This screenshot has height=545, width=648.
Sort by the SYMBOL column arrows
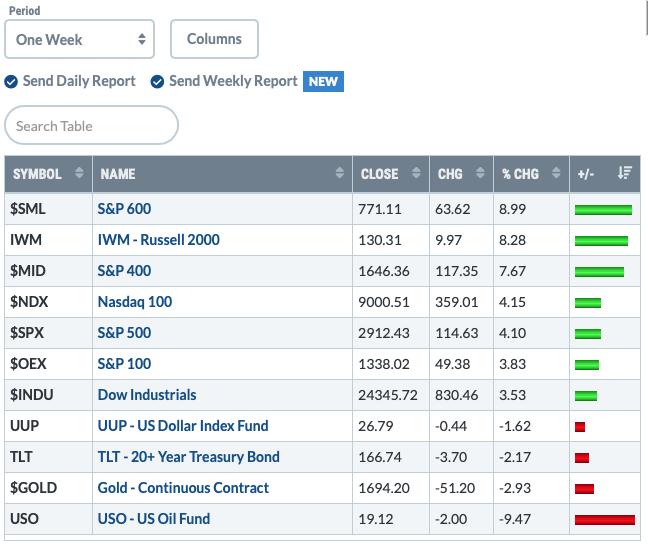[x=79, y=172]
